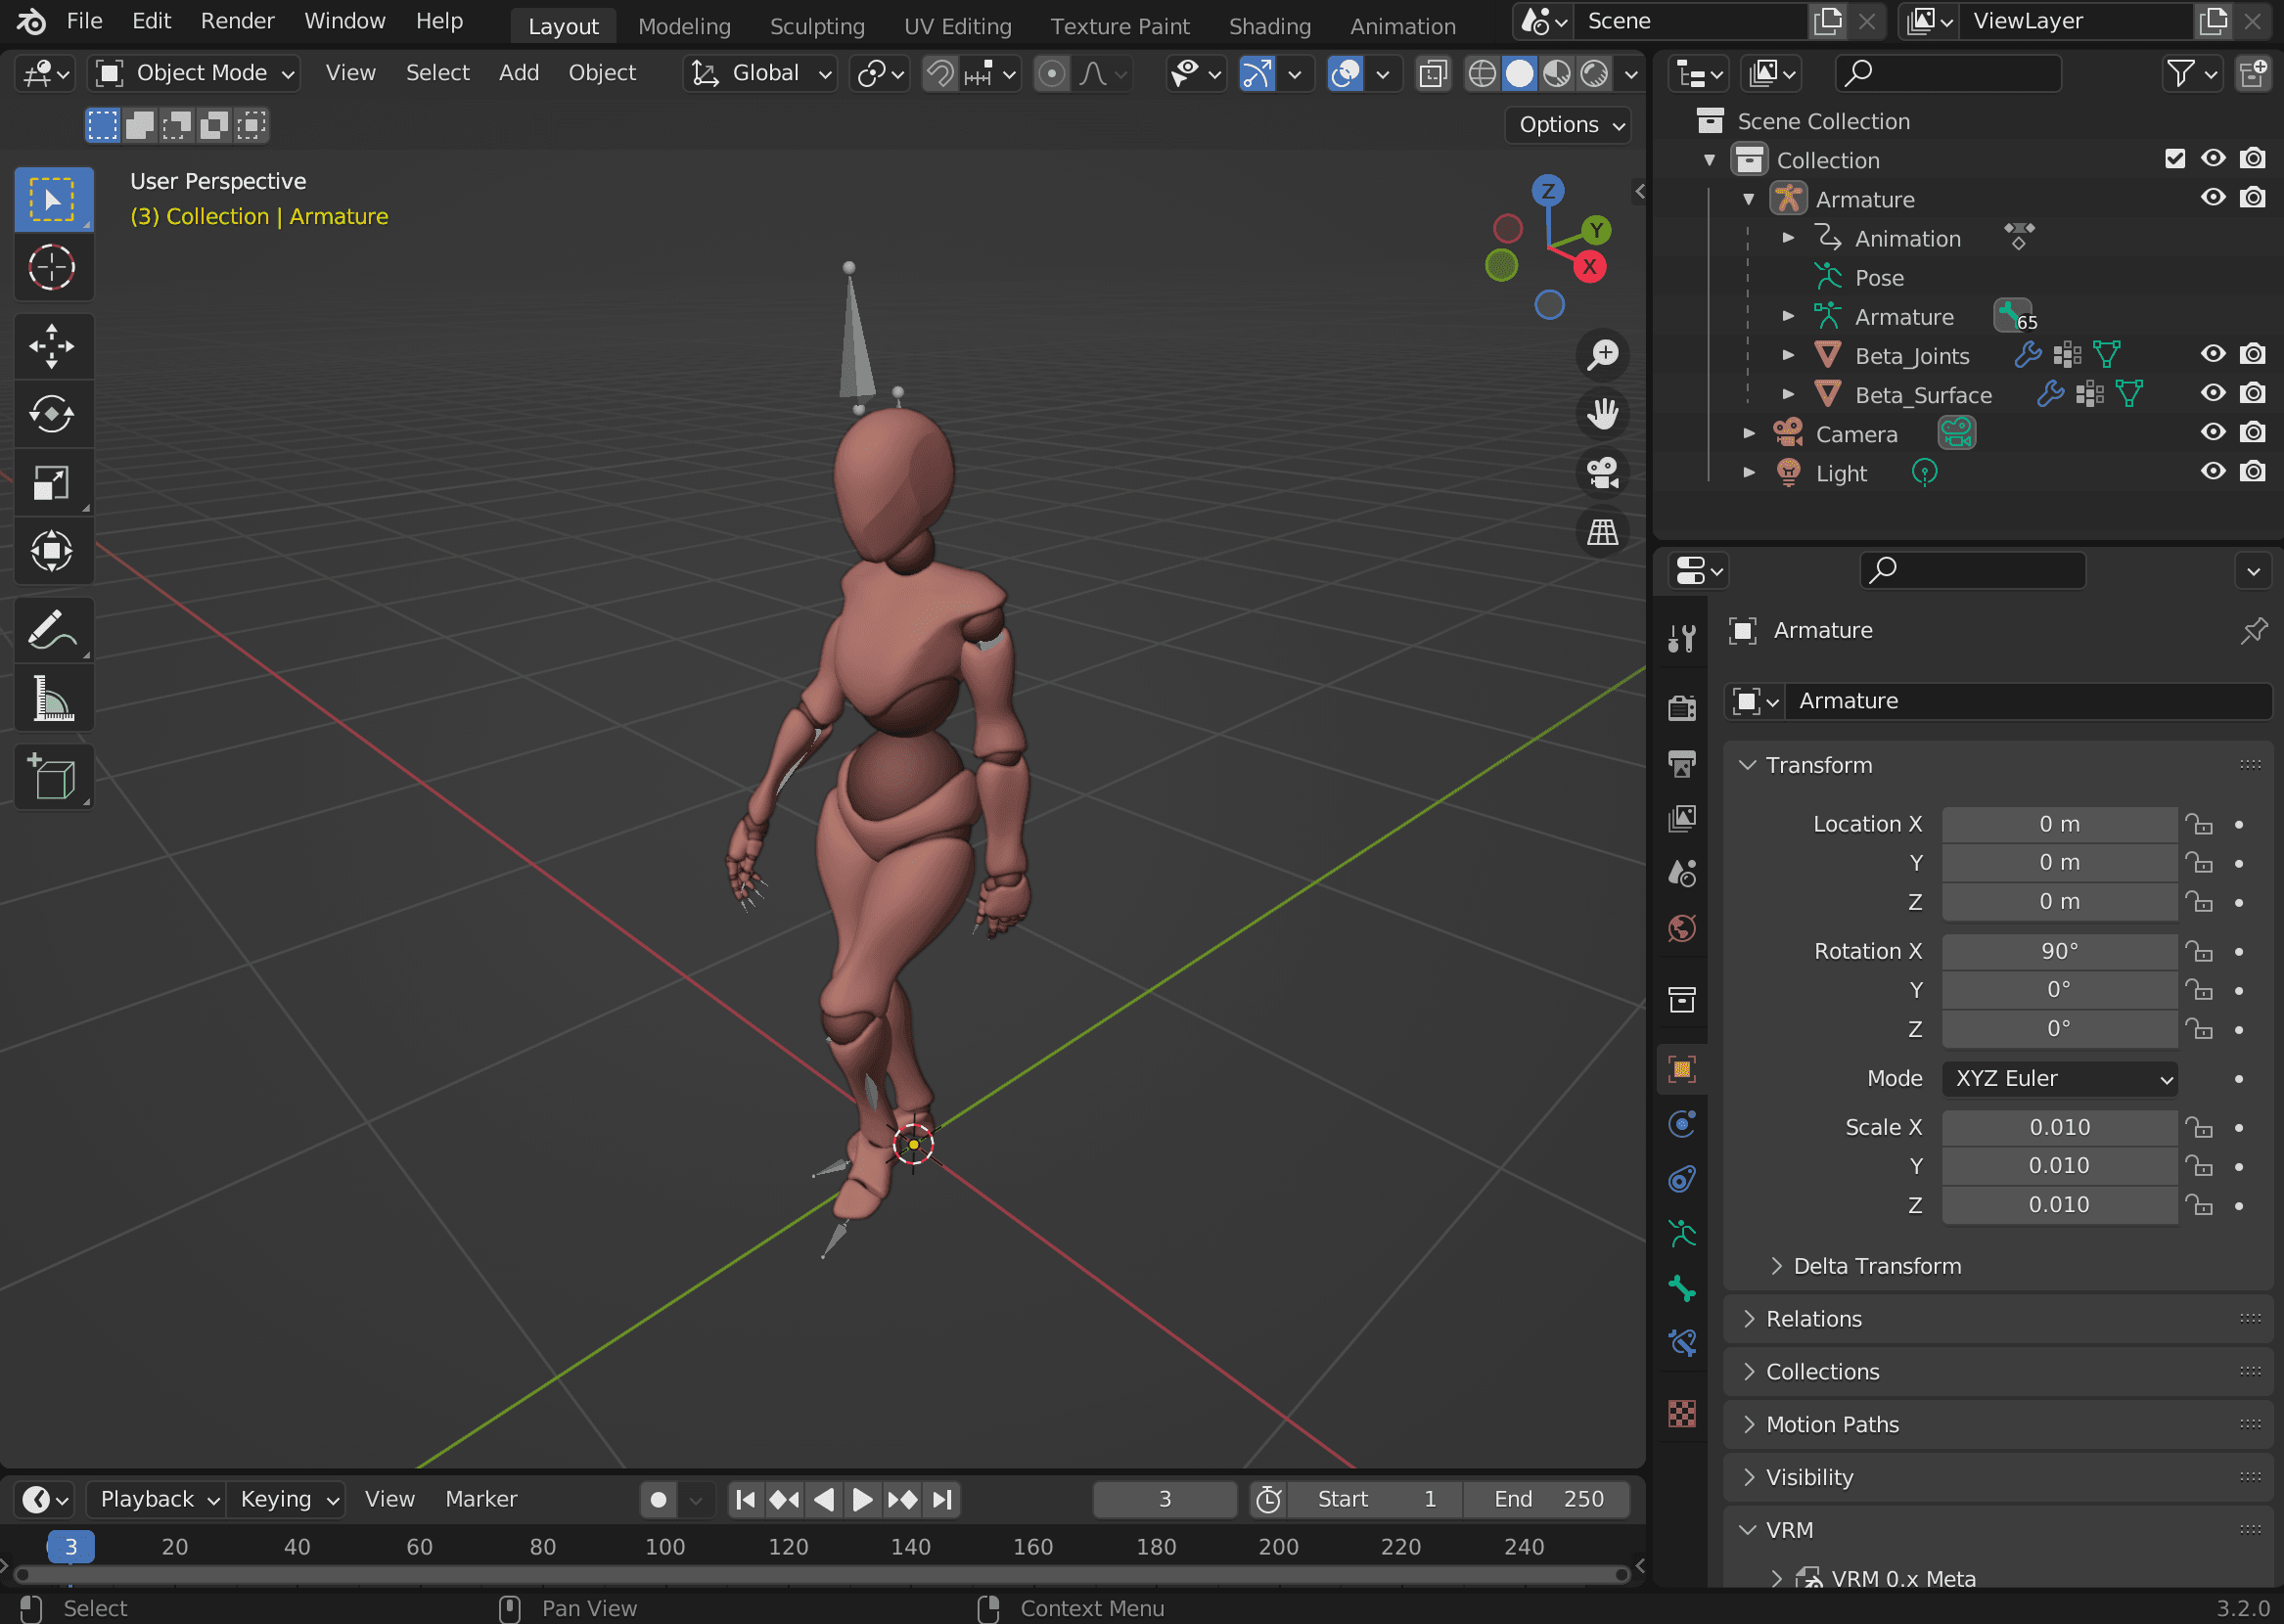
Task: Hide Camera in viewport via eye
Action: 2213,432
